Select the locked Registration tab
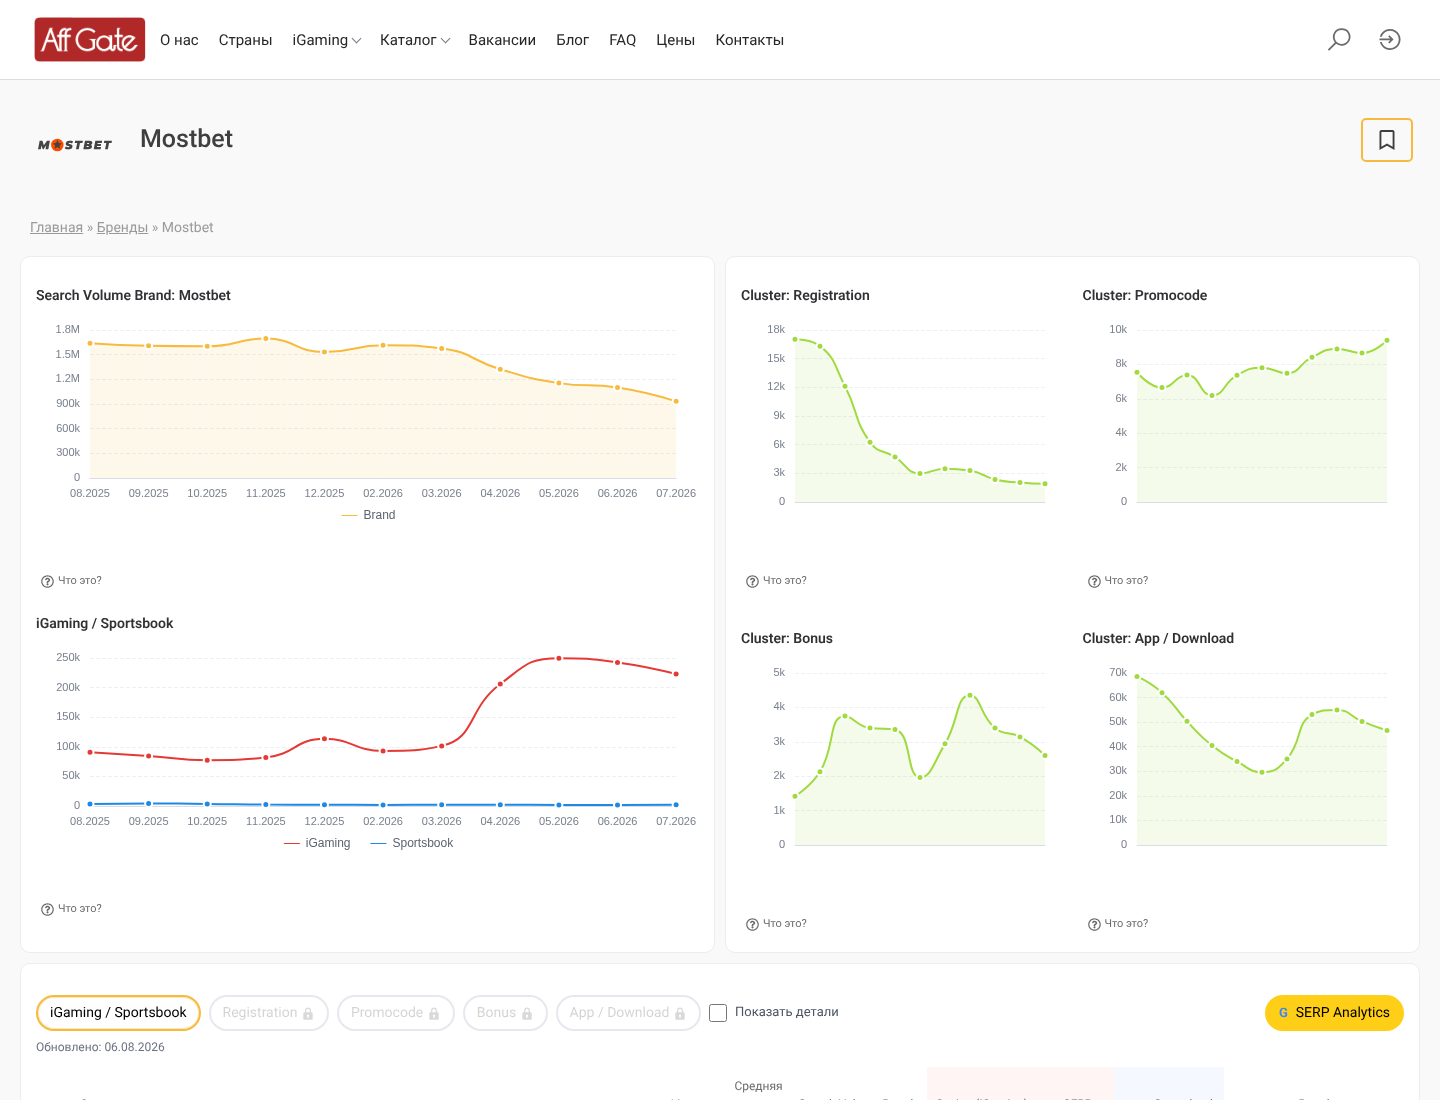 [x=268, y=1013]
